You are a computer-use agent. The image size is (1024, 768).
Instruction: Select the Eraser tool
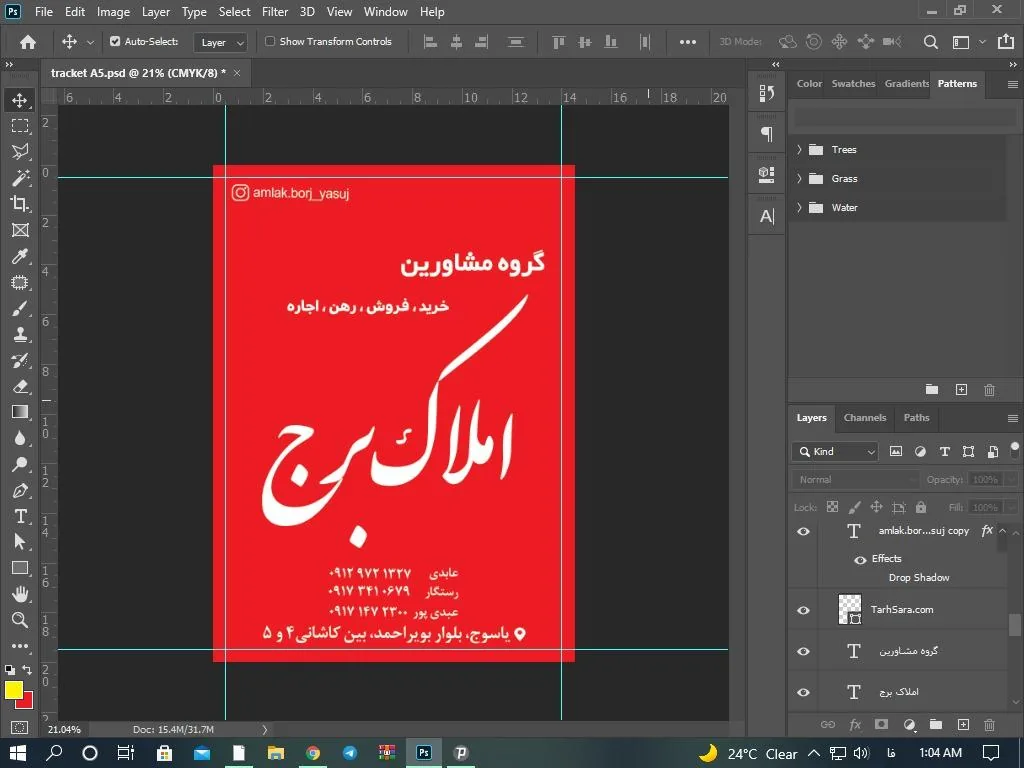(20, 387)
